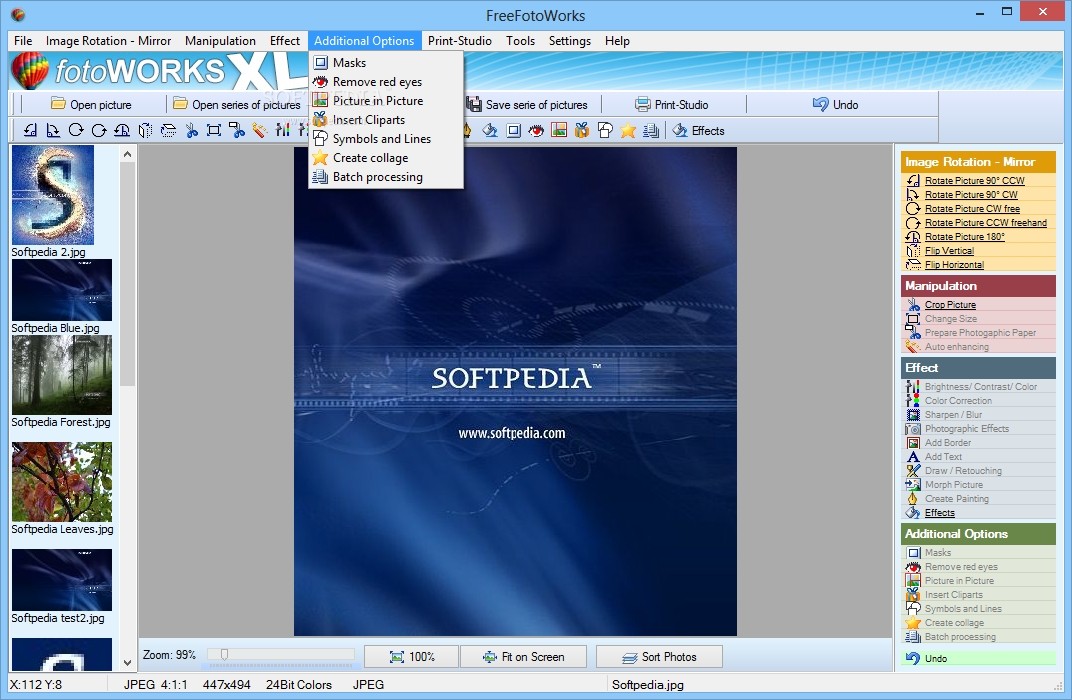This screenshot has height=700, width=1072.
Task: Select the Softpedia Forest.jpg thumbnail
Action: [62, 375]
